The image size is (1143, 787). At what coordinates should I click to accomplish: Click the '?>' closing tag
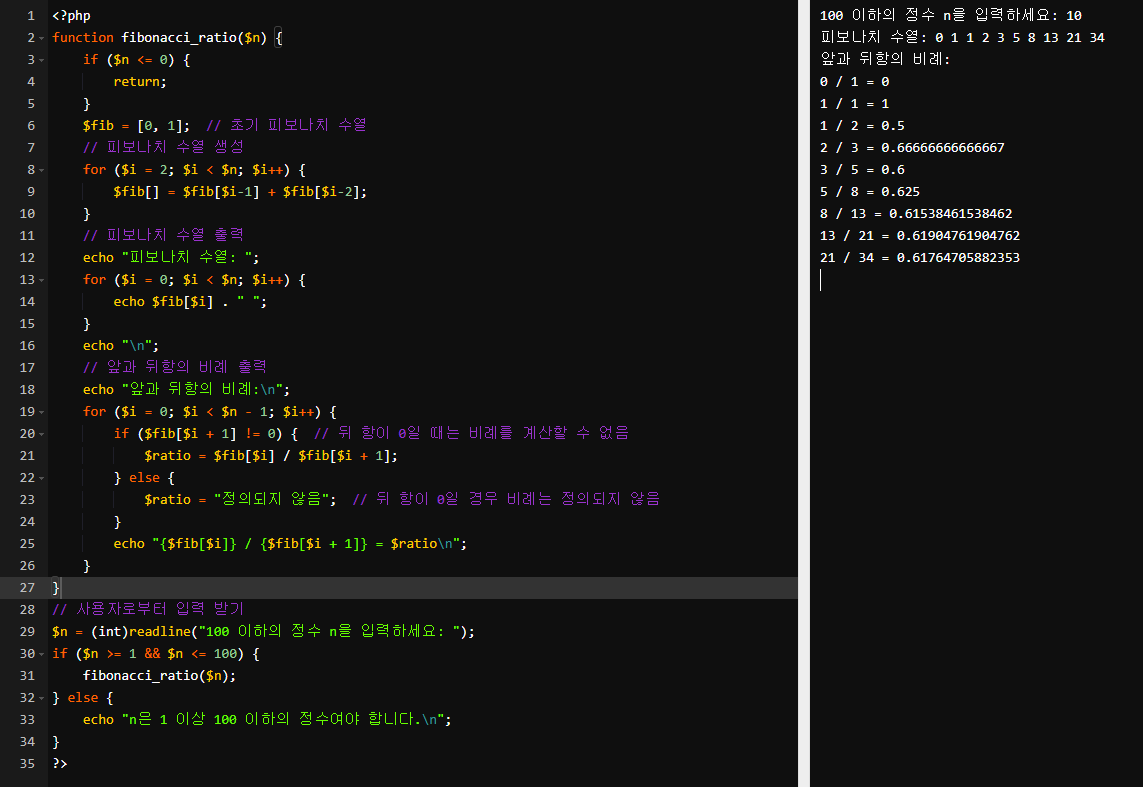coord(60,764)
